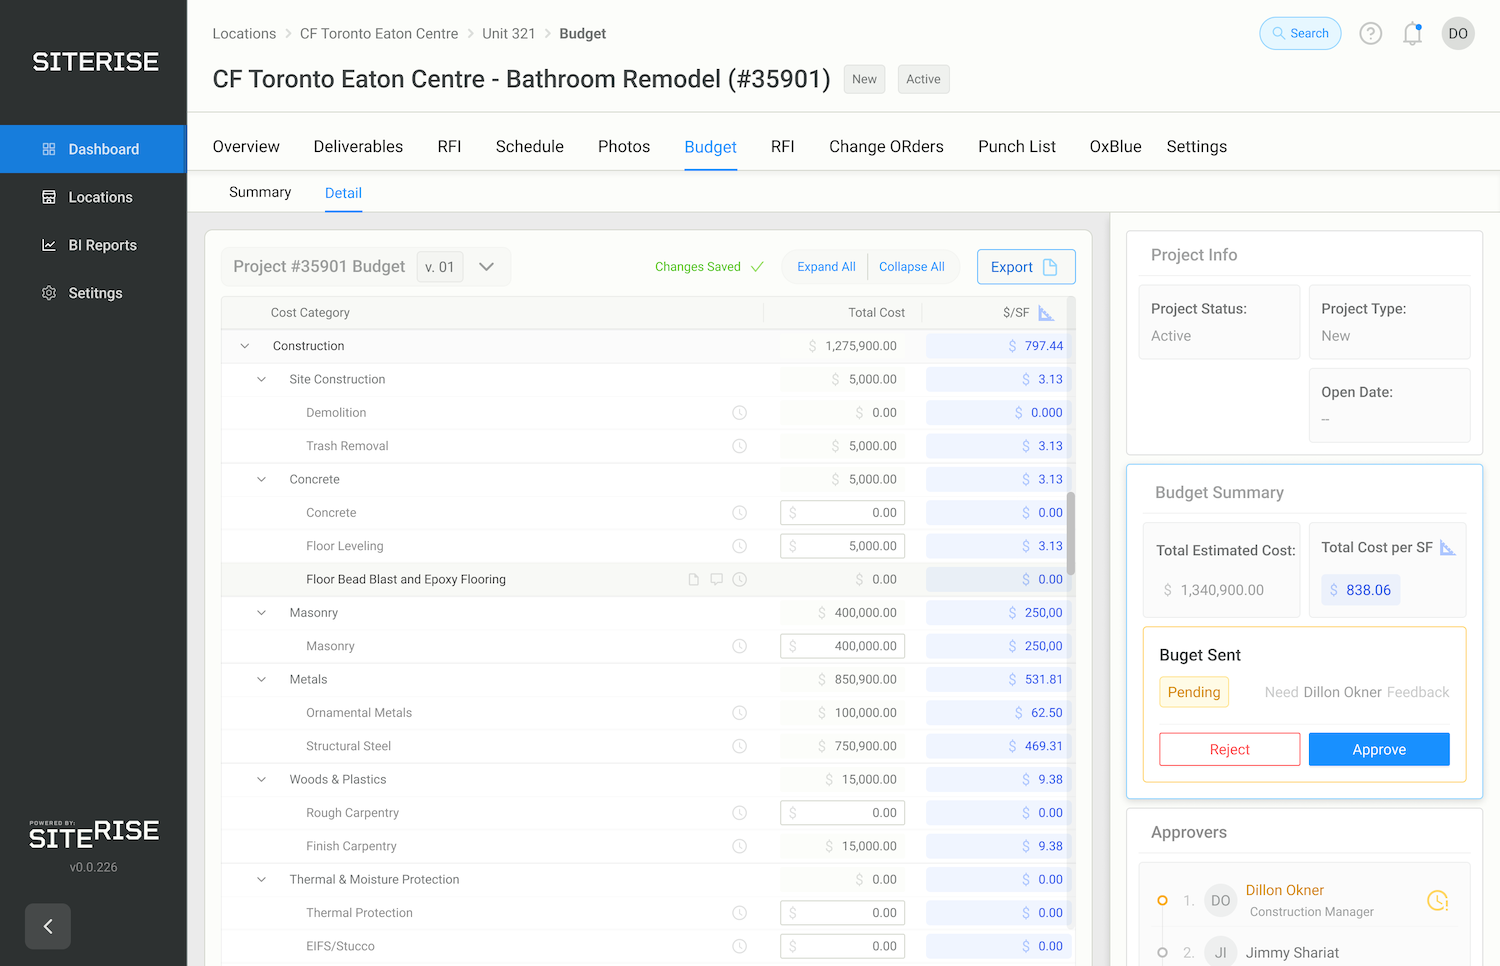Open the help question mark icon
Screen dimensions: 1500x966
tap(1370, 34)
